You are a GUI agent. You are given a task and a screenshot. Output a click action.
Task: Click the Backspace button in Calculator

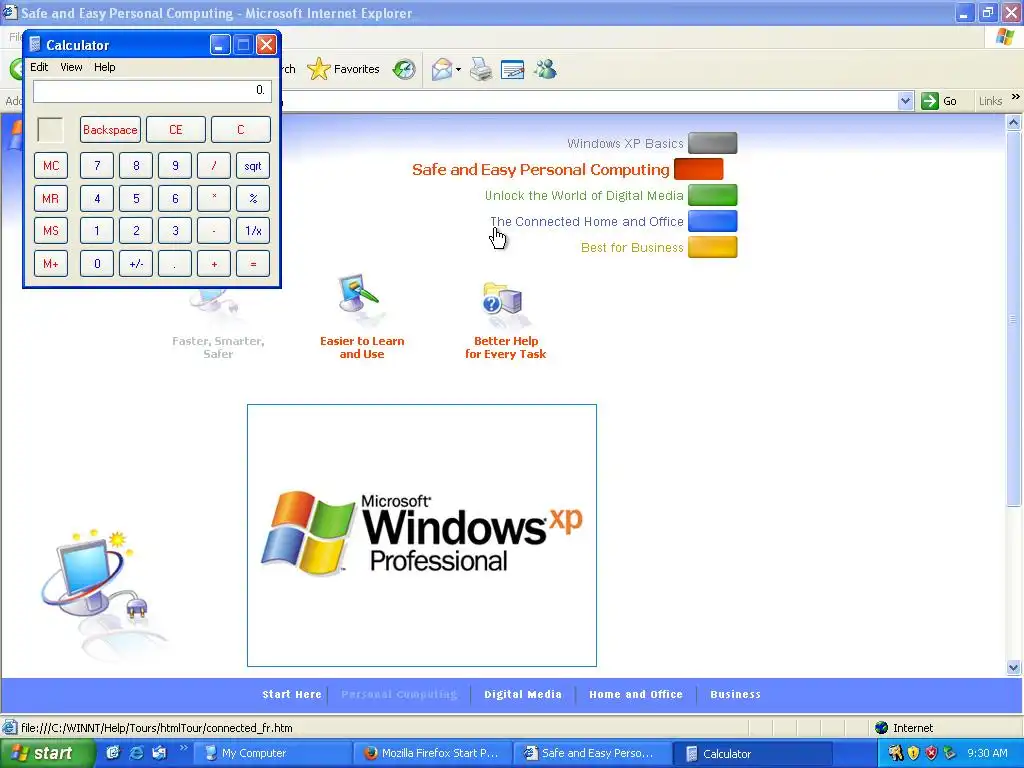(x=110, y=129)
